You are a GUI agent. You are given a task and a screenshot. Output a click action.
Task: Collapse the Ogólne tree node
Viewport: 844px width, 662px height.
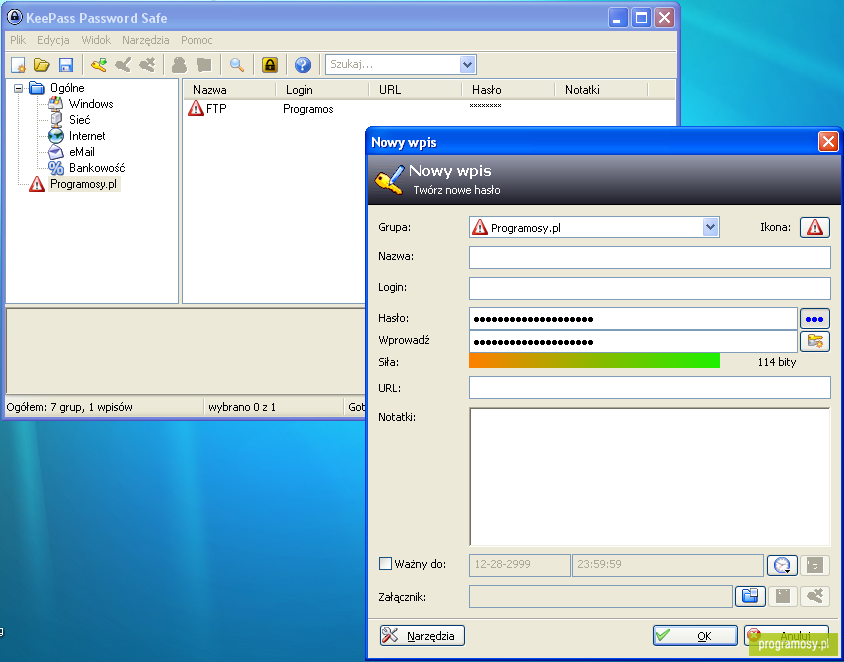[19, 88]
